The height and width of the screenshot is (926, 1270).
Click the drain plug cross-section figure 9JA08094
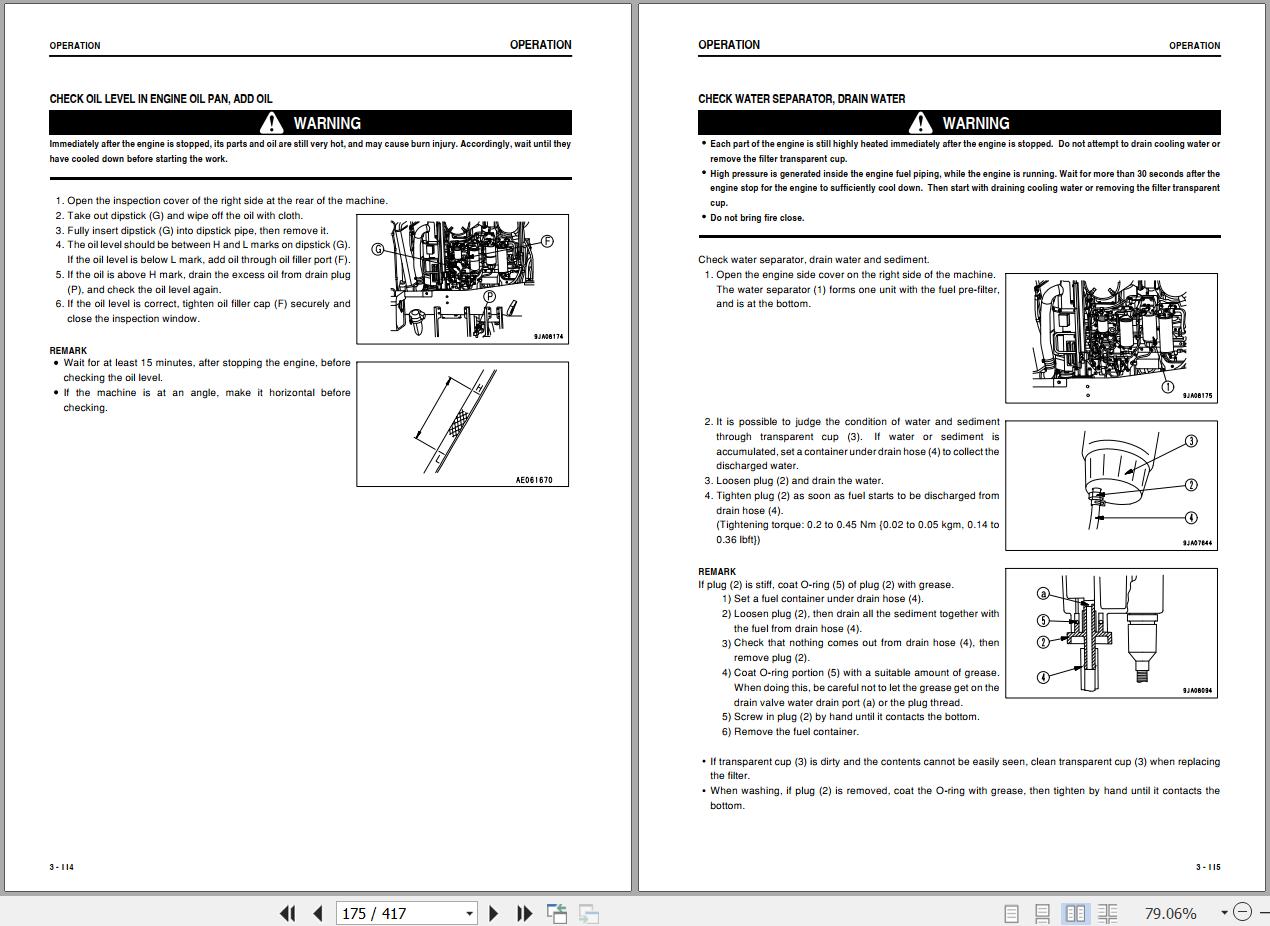pos(1111,633)
